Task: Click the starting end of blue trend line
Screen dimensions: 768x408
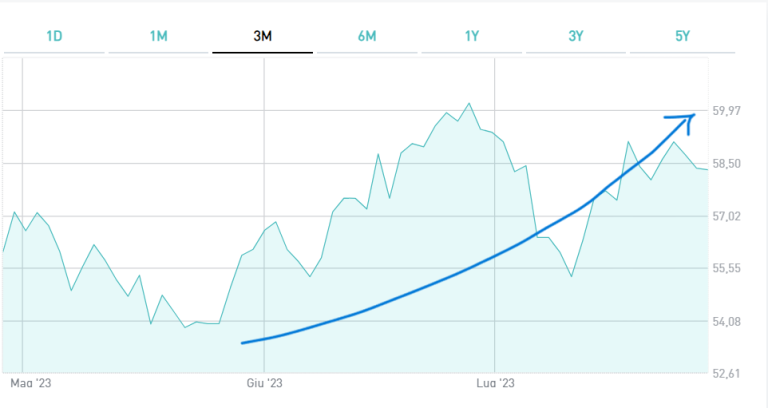Action: 243,343
